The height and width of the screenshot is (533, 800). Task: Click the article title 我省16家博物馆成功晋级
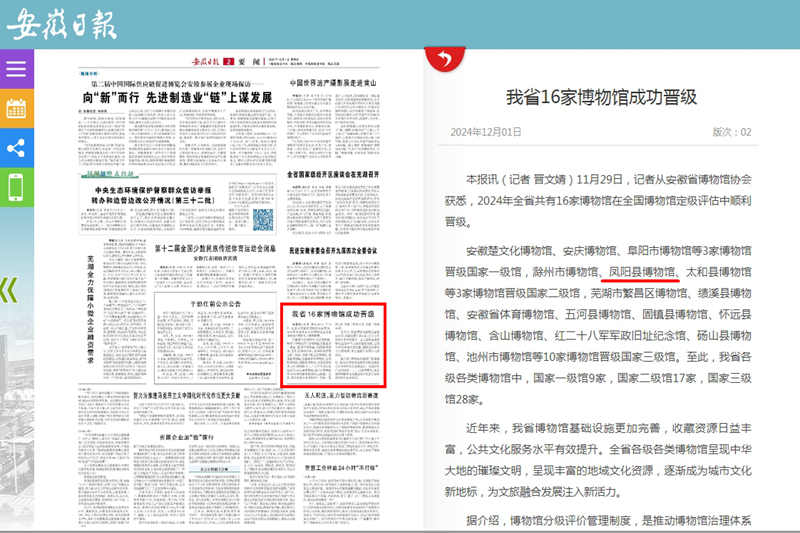coord(601,97)
